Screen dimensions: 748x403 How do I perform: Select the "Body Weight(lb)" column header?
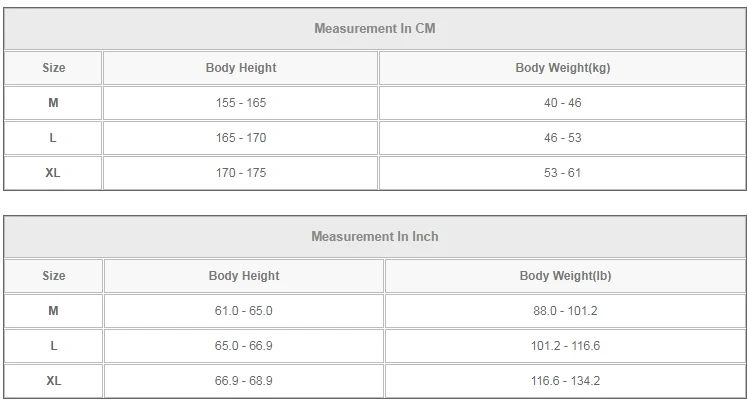[565, 276]
